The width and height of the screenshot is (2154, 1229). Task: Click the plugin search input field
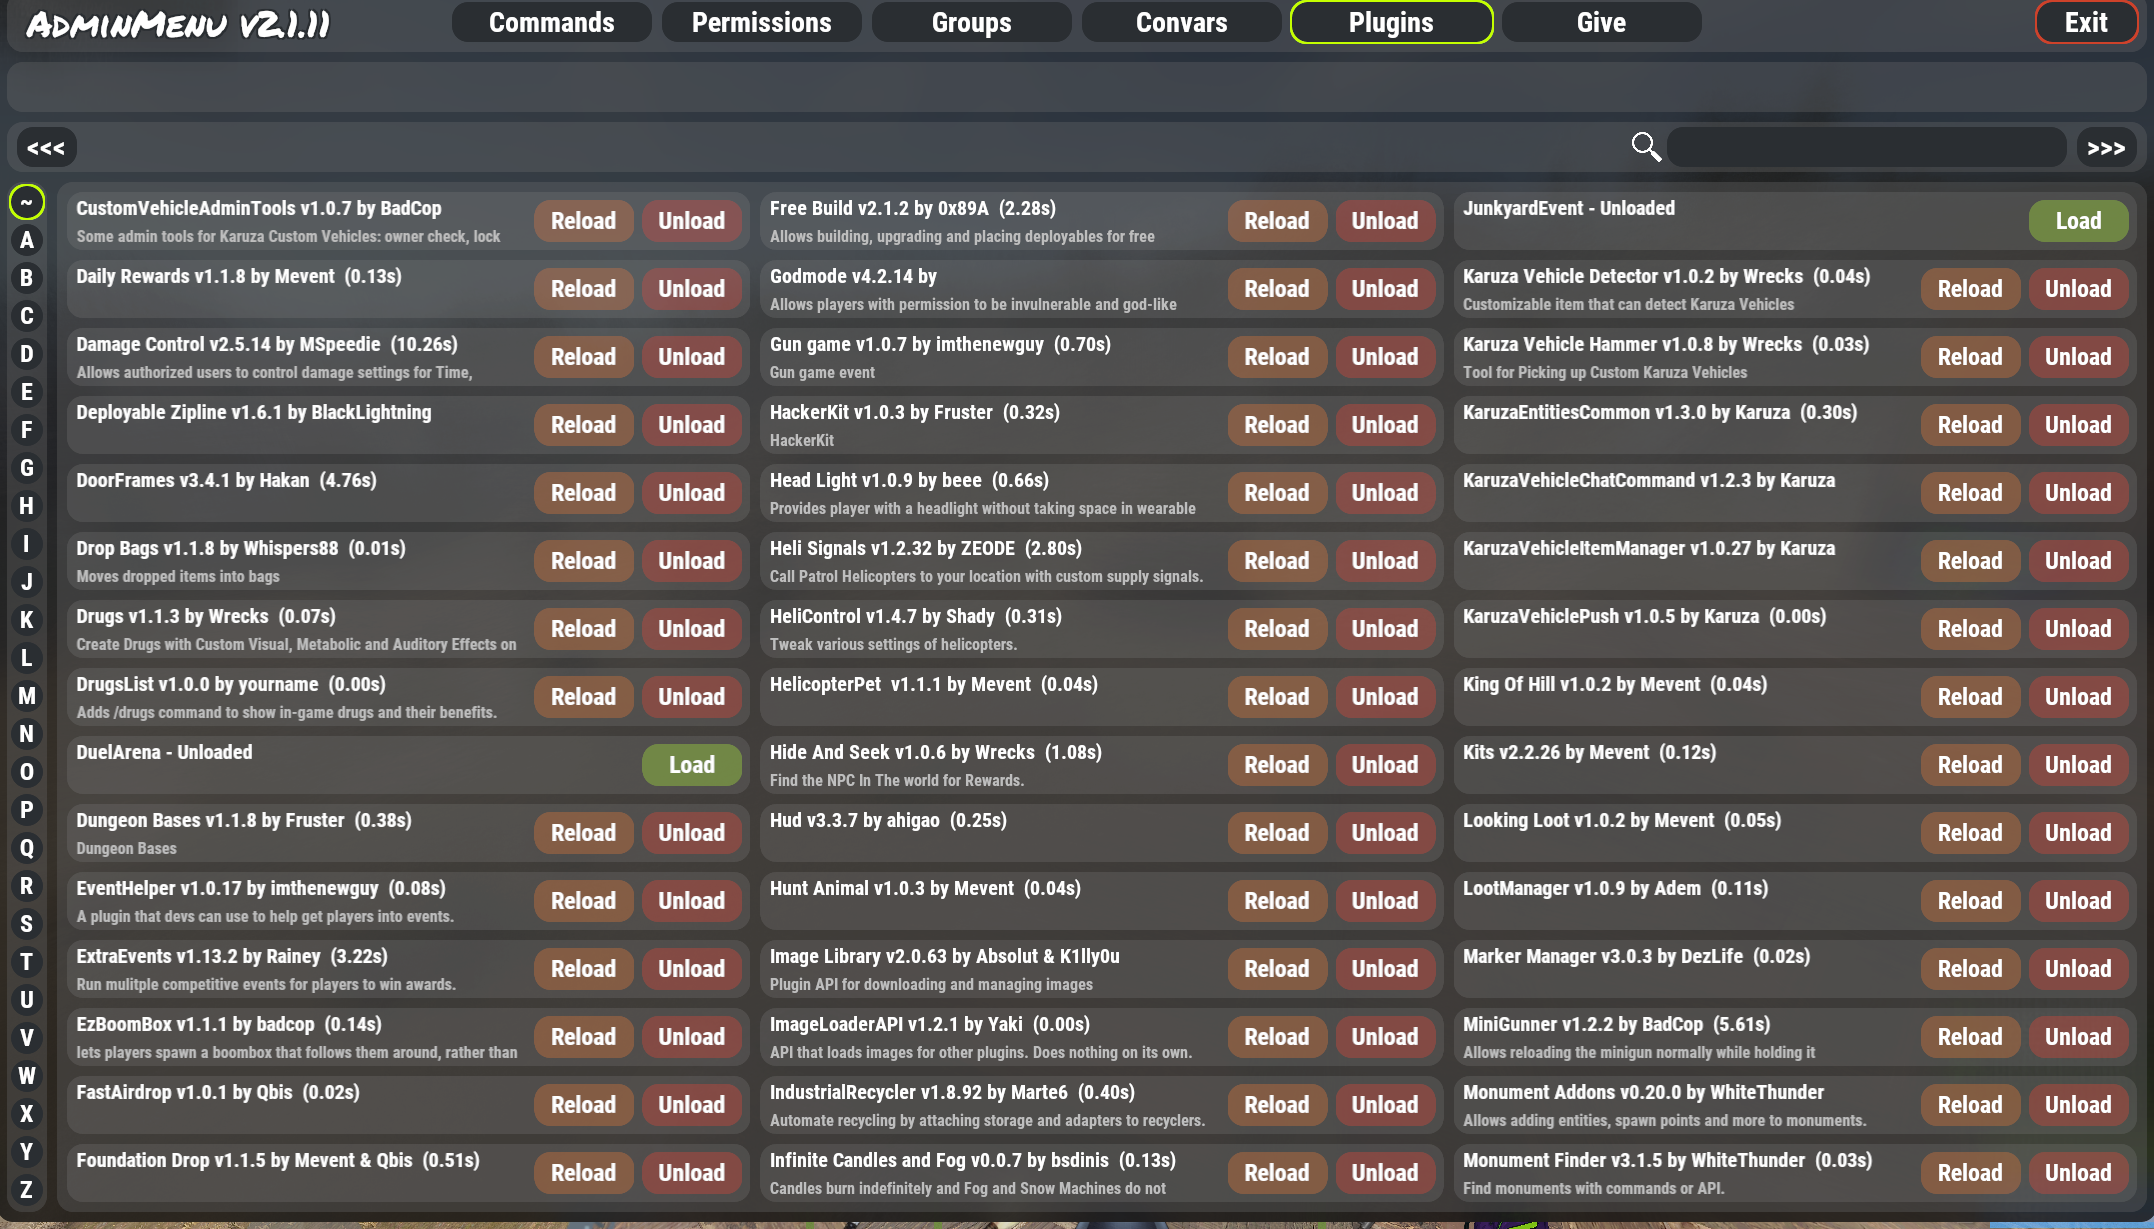(x=1866, y=148)
